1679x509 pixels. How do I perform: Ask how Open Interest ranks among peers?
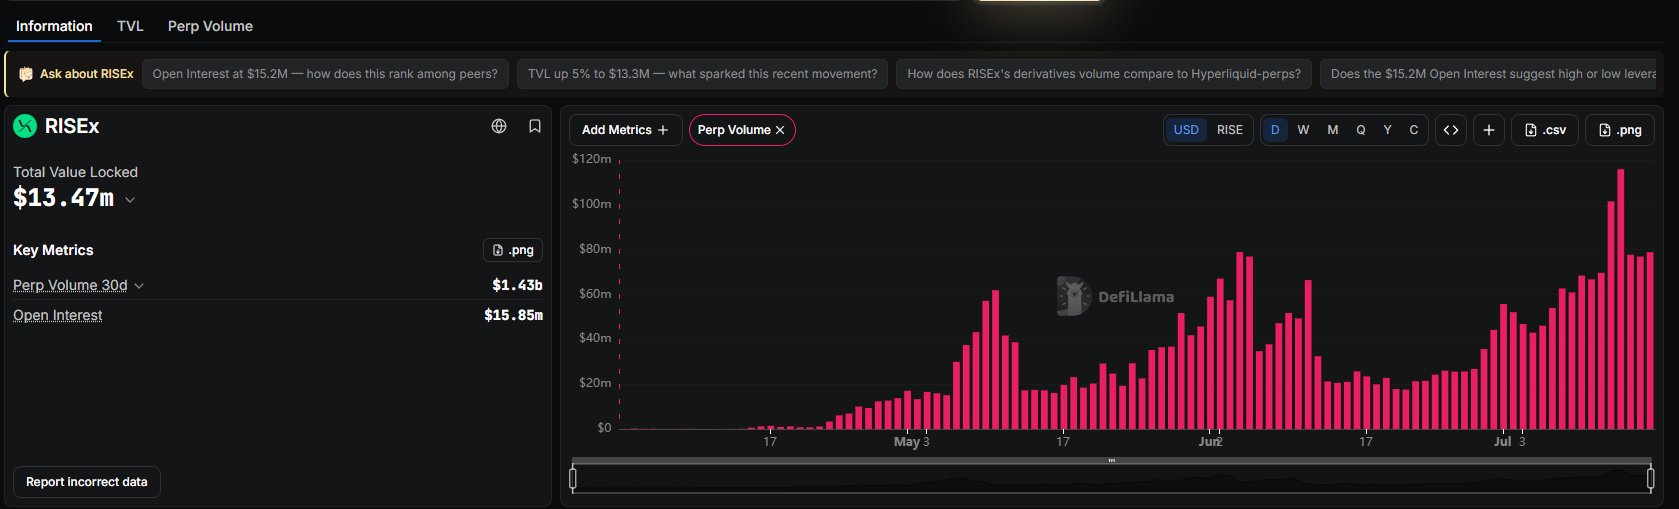(x=325, y=74)
